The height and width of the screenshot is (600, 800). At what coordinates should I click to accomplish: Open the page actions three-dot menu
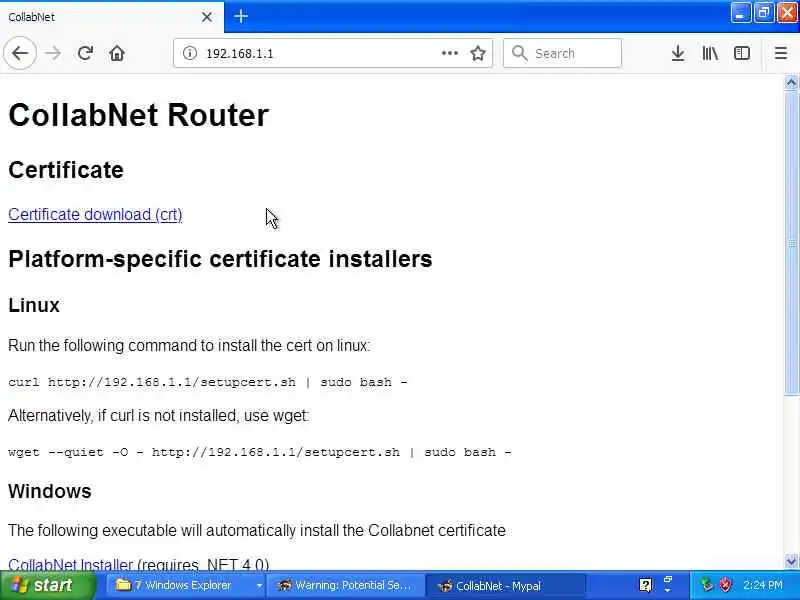(449, 53)
